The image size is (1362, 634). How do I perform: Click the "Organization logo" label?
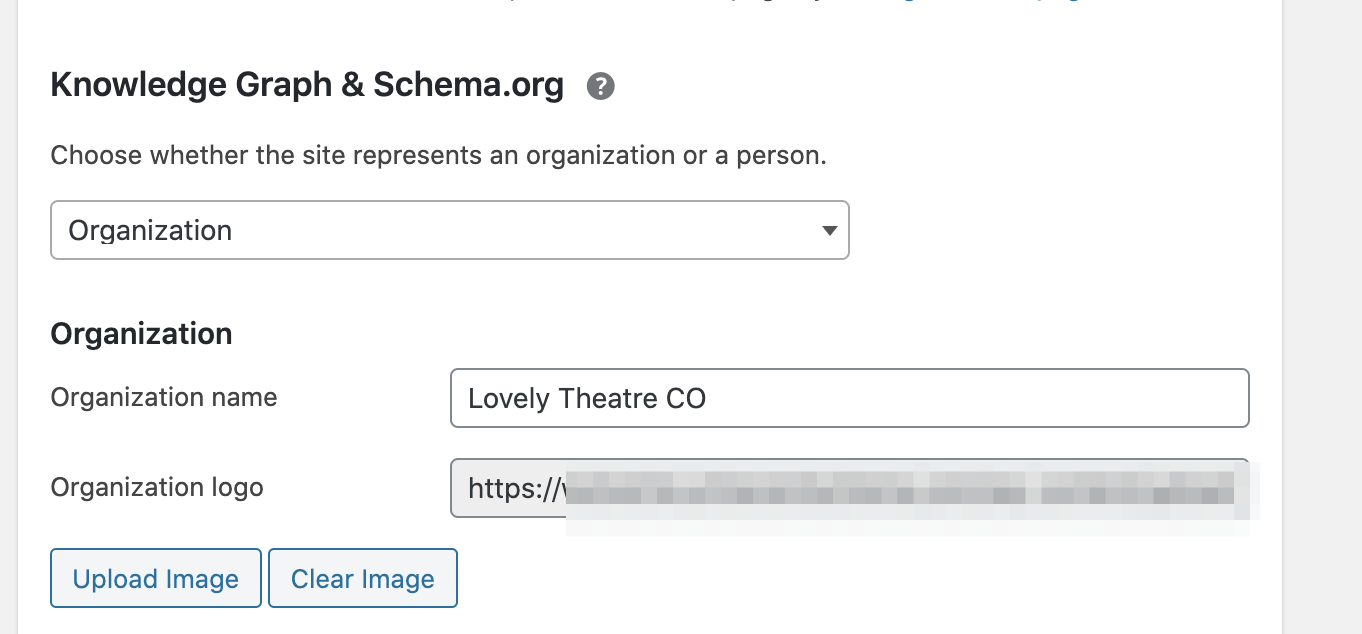pos(157,487)
